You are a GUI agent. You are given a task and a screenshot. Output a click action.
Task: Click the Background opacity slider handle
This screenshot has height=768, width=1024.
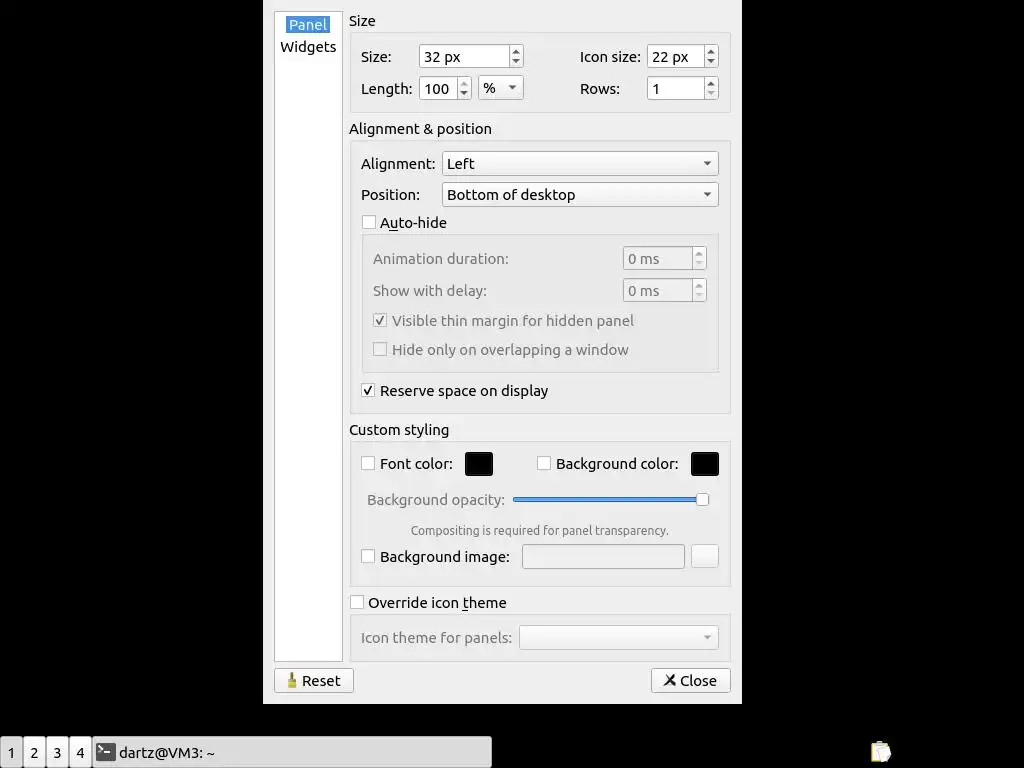click(x=702, y=500)
